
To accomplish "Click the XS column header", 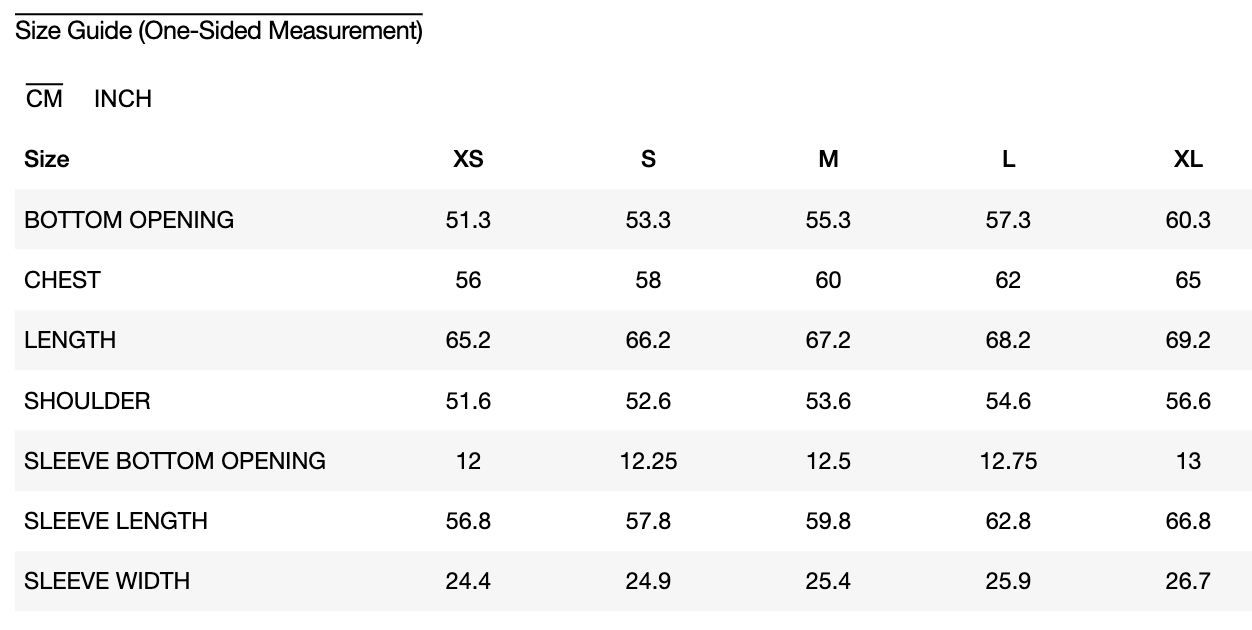I will coord(468,159).
